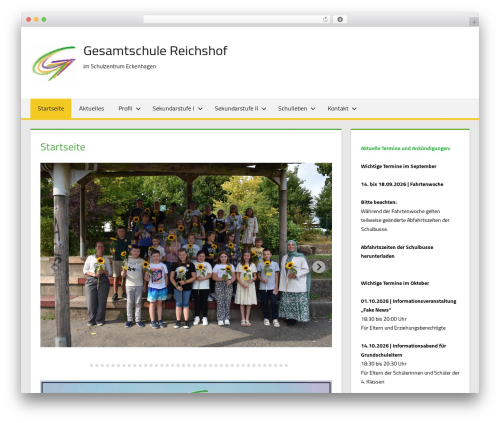
Task: Expand the Schulleben submenu chevron
Action: point(313,109)
